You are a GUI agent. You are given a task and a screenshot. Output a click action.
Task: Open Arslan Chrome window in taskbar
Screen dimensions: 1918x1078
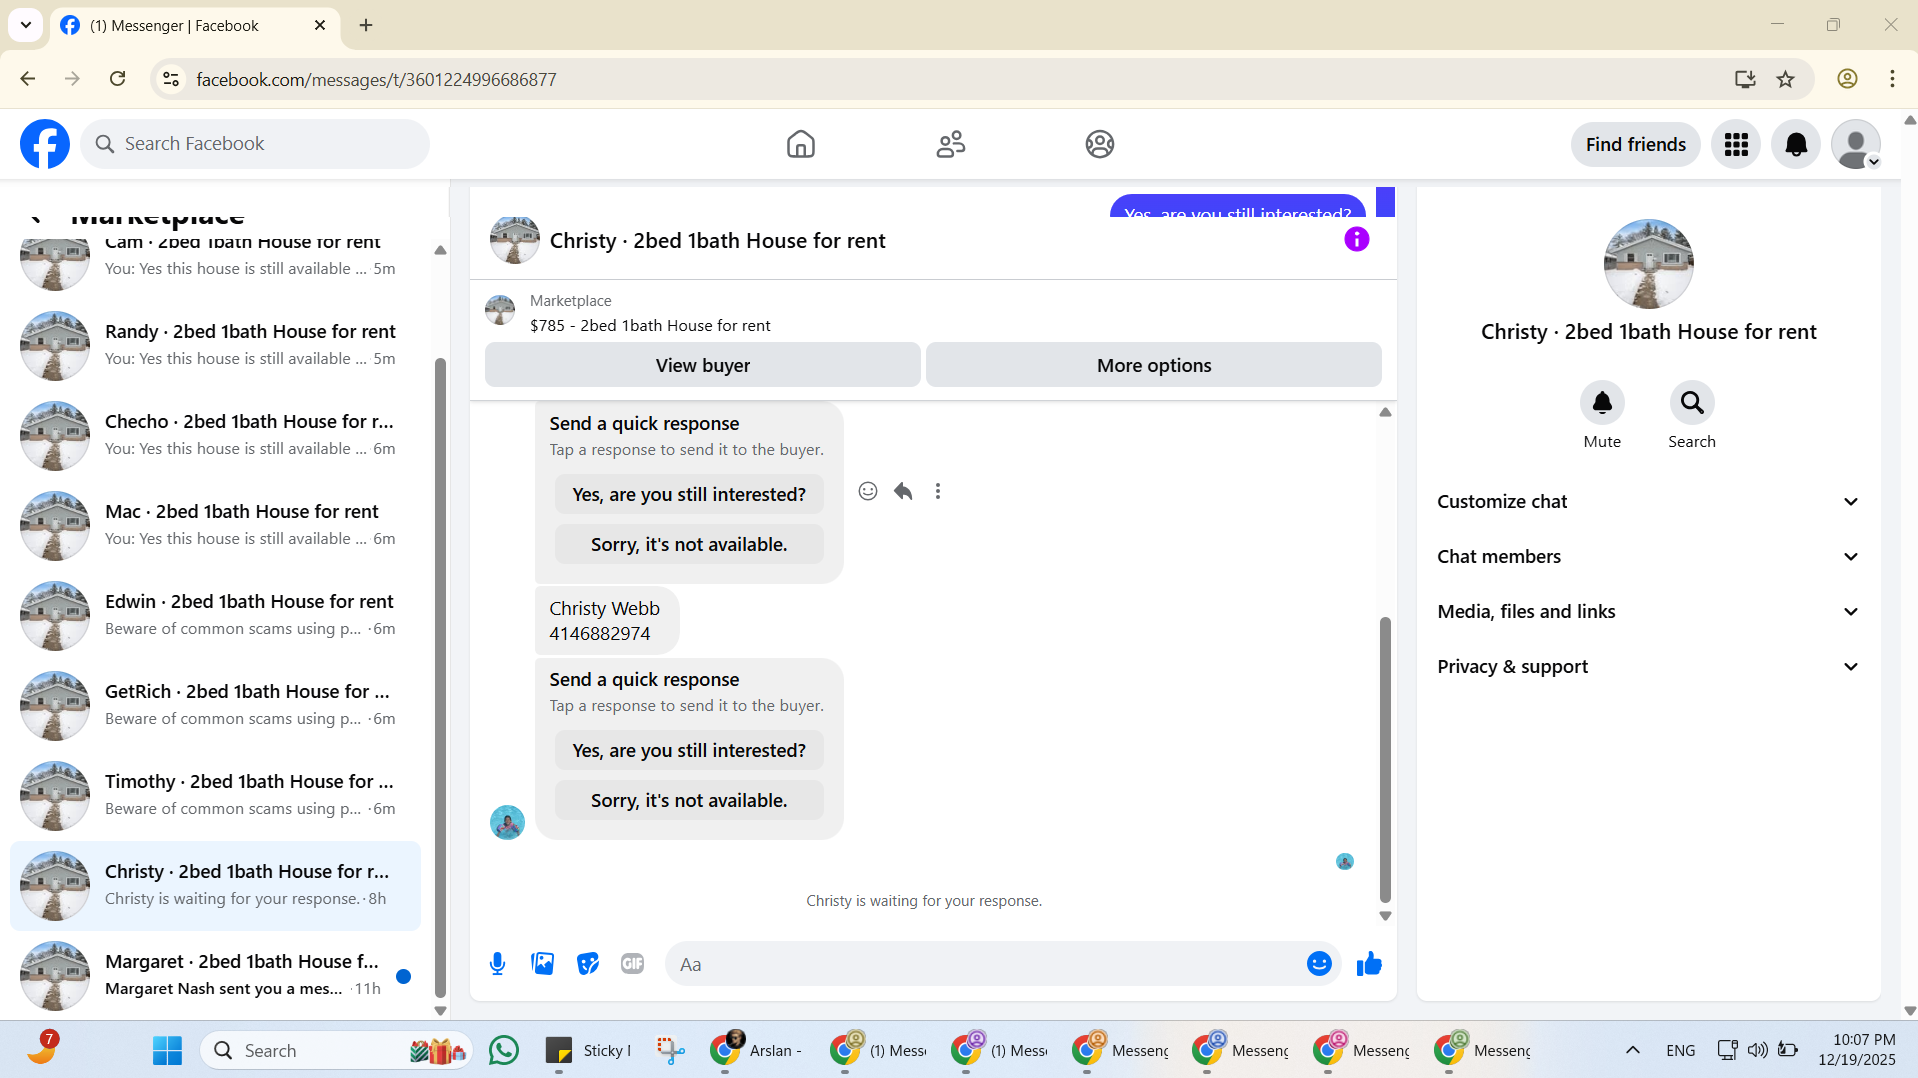755,1050
